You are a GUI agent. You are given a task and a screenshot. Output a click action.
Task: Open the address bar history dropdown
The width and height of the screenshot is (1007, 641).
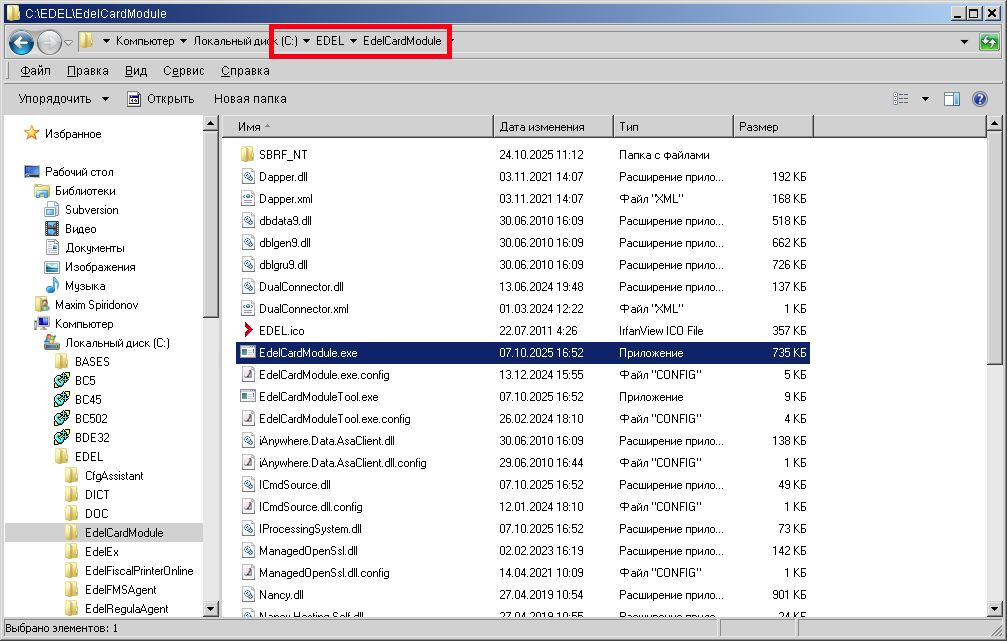[964, 42]
